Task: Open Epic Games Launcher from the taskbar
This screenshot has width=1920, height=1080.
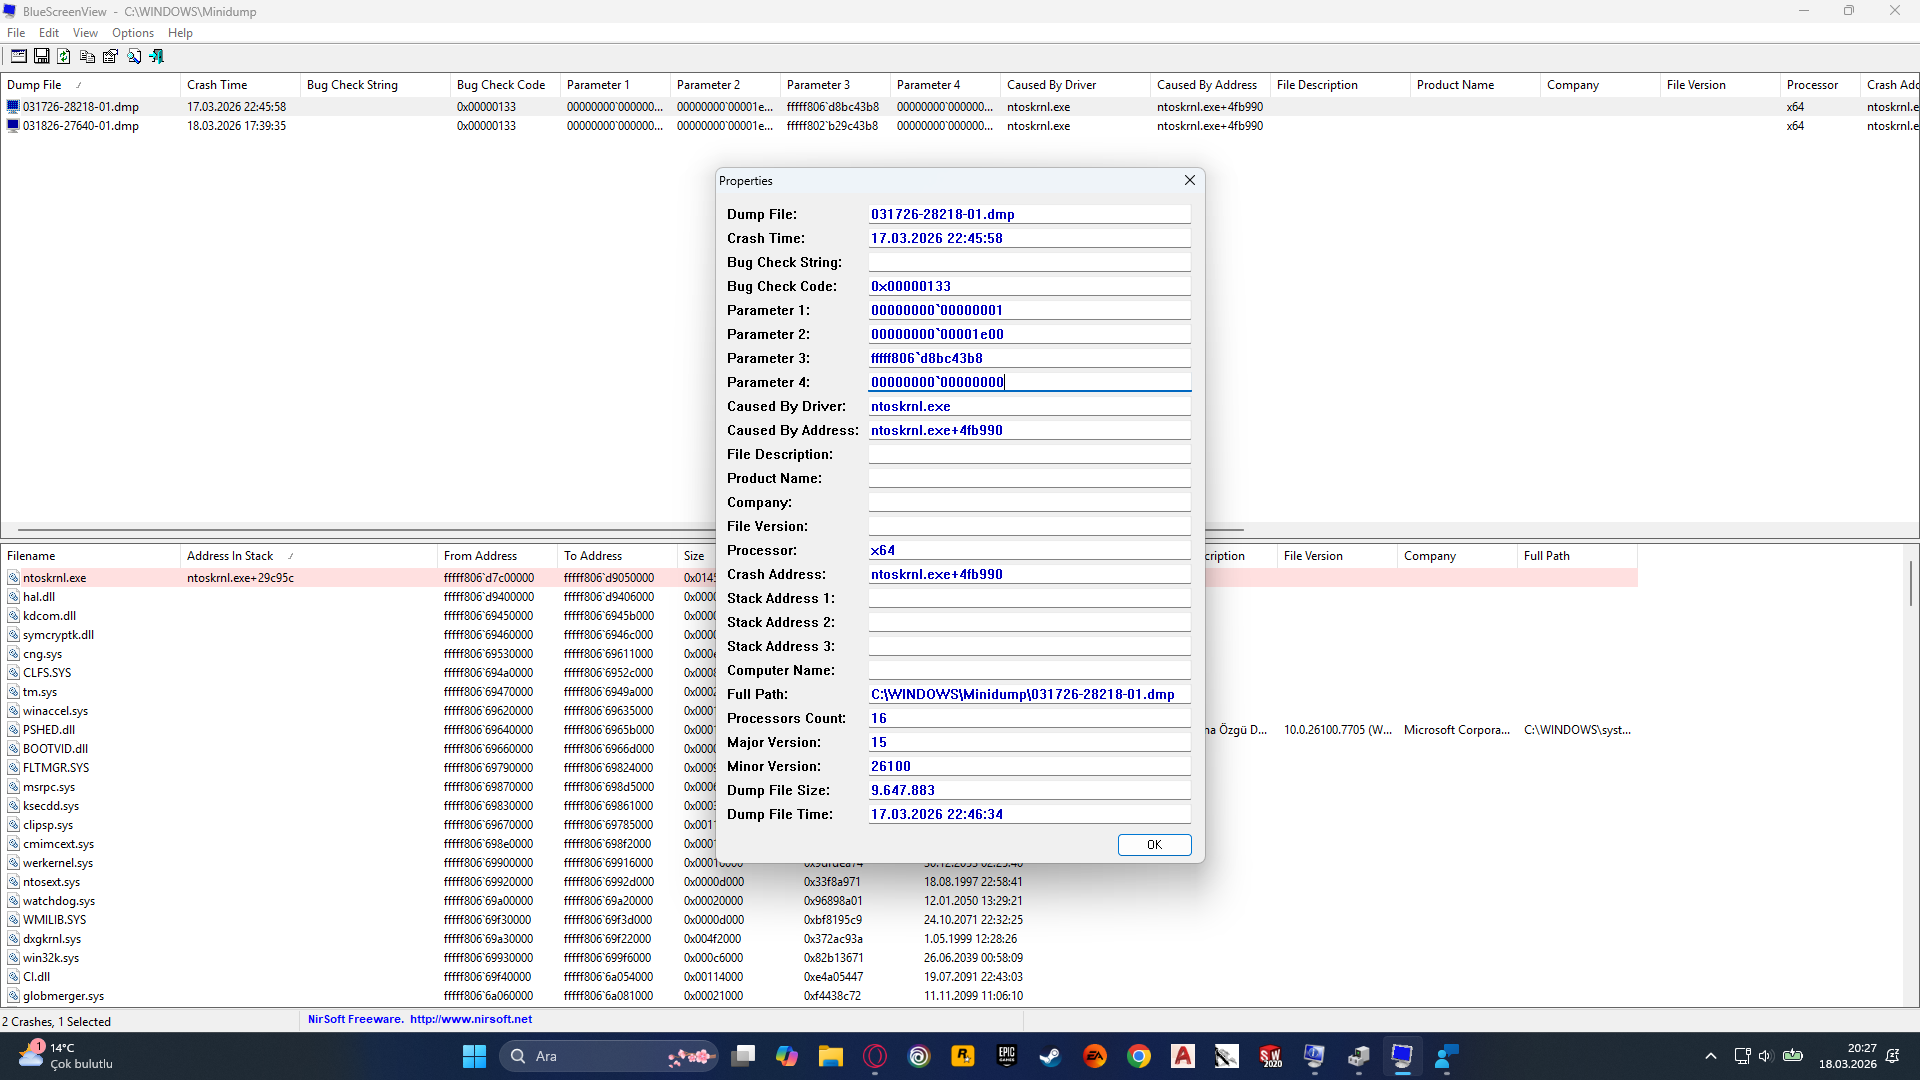Action: (1007, 1056)
